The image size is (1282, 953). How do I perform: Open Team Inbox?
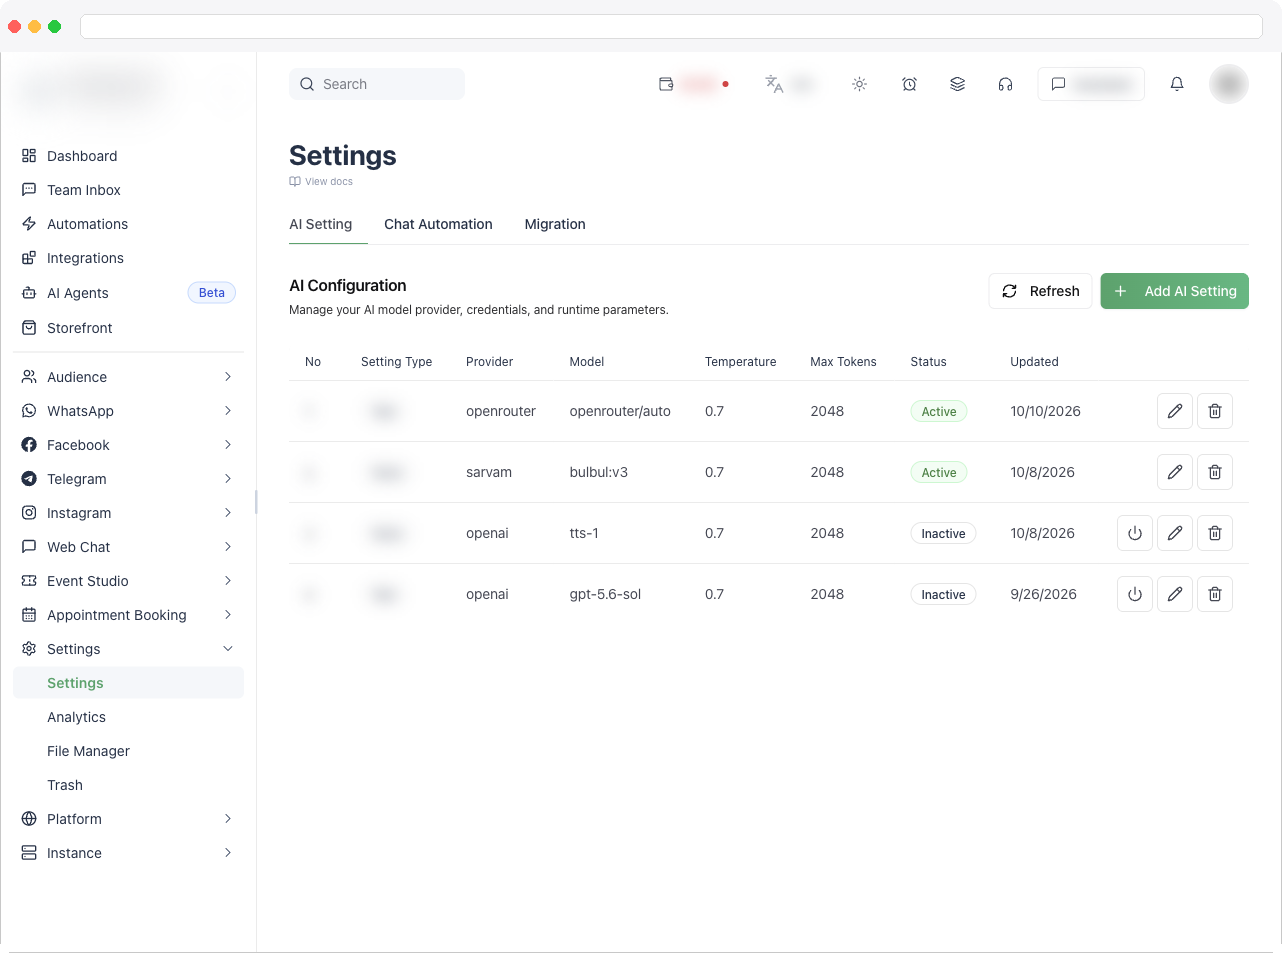128,190
